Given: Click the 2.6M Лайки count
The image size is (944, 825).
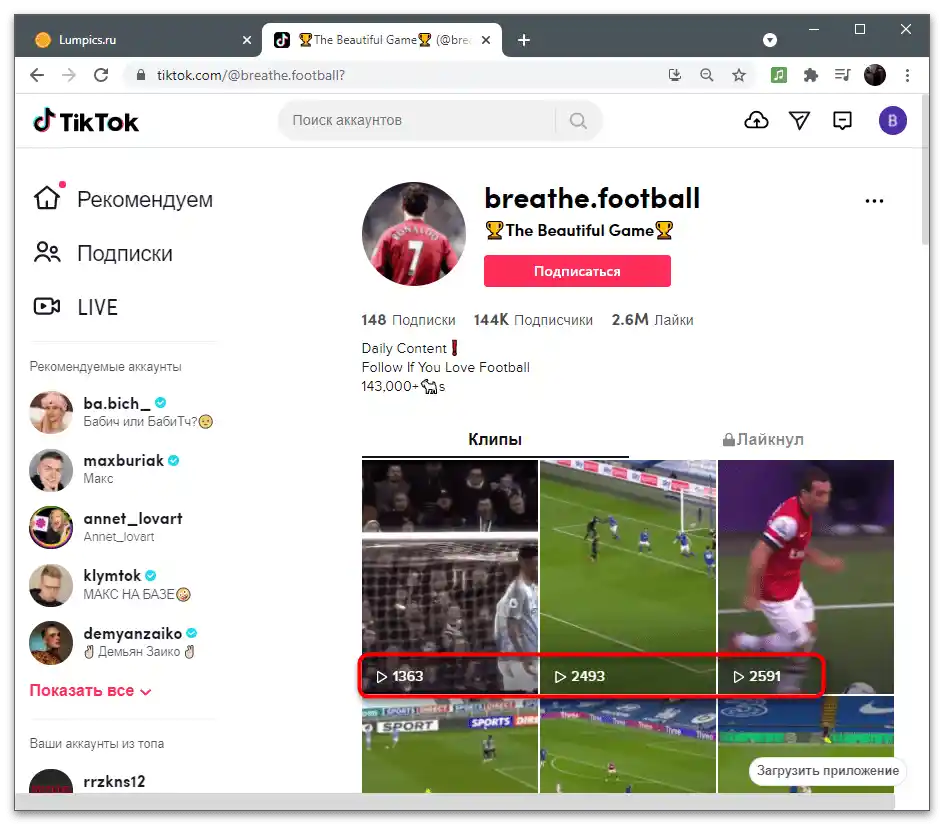Looking at the screenshot, I should pyautogui.click(x=653, y=320).
